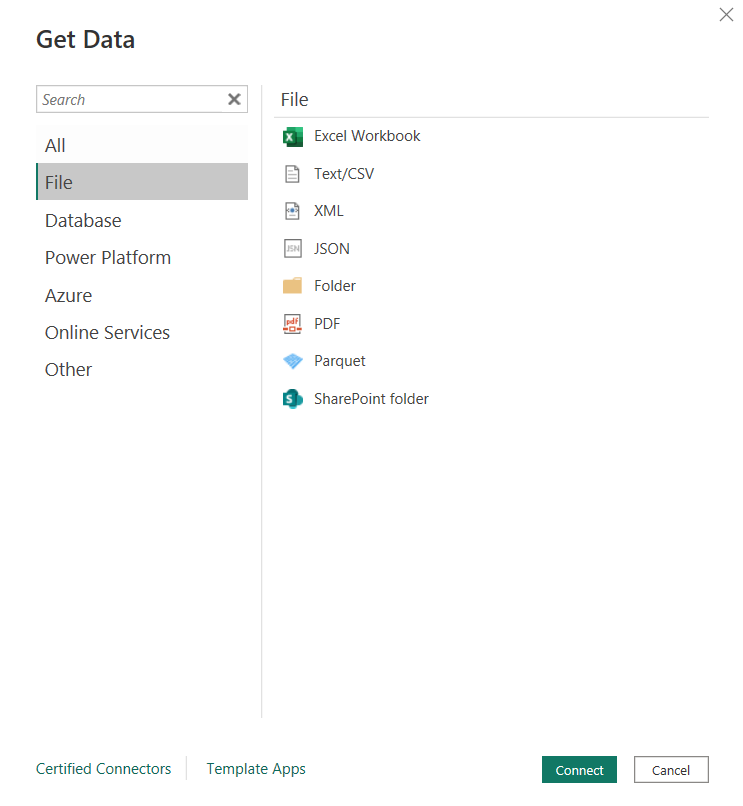Click the Cancel button
Screen dimensions: 743x806
pos(671,770)
